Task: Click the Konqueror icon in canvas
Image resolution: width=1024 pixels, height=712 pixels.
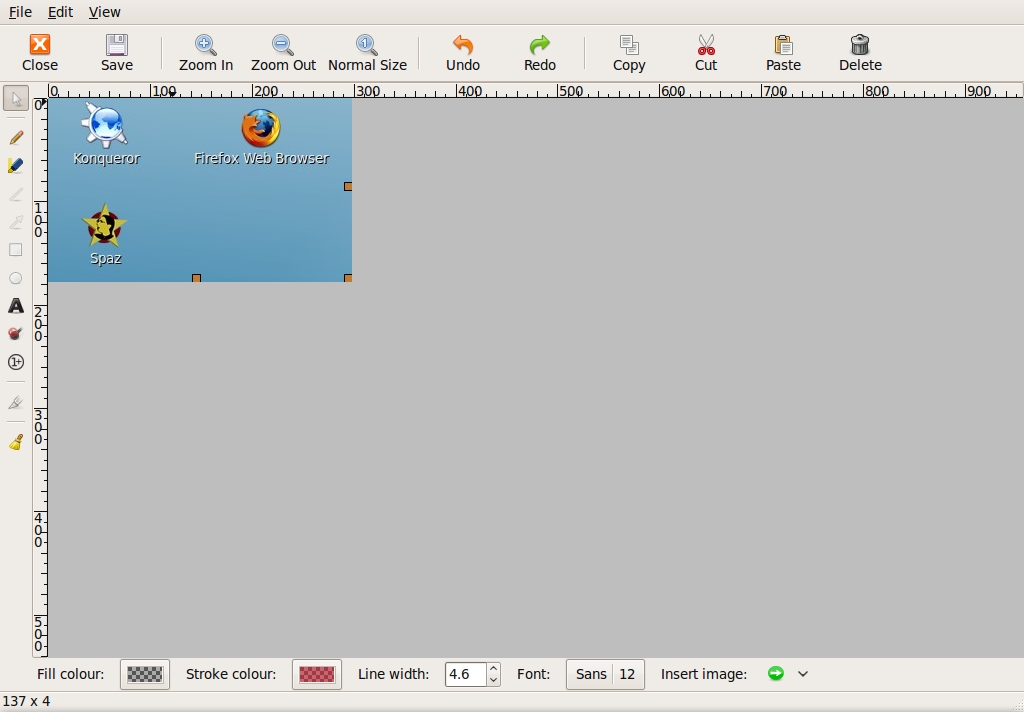Action: point(106,125)
